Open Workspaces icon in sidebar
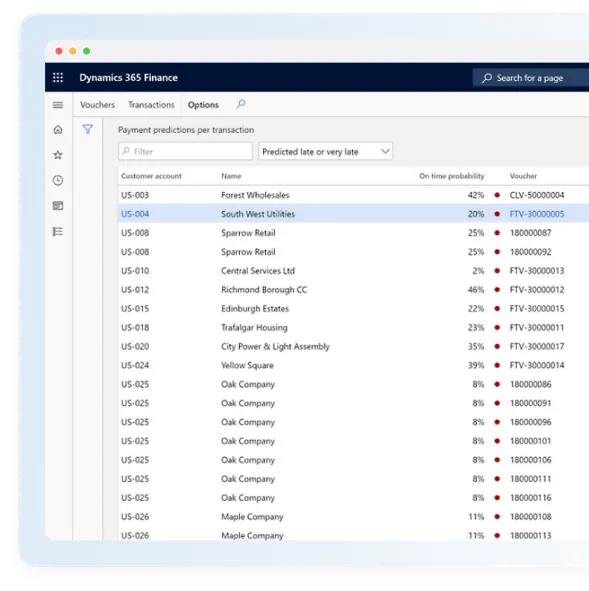This screenshot has height=591, width=589. tap(58, 206)
